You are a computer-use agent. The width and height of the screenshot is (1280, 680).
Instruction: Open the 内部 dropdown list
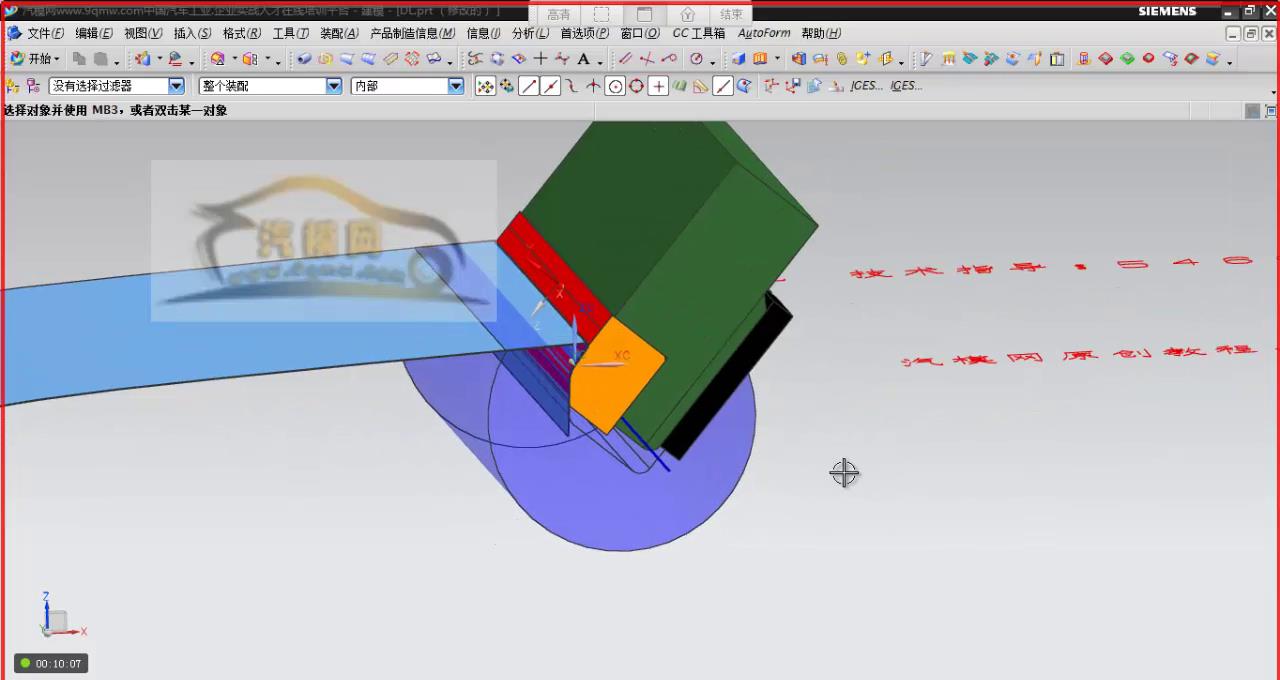click(x=456, y=86)
